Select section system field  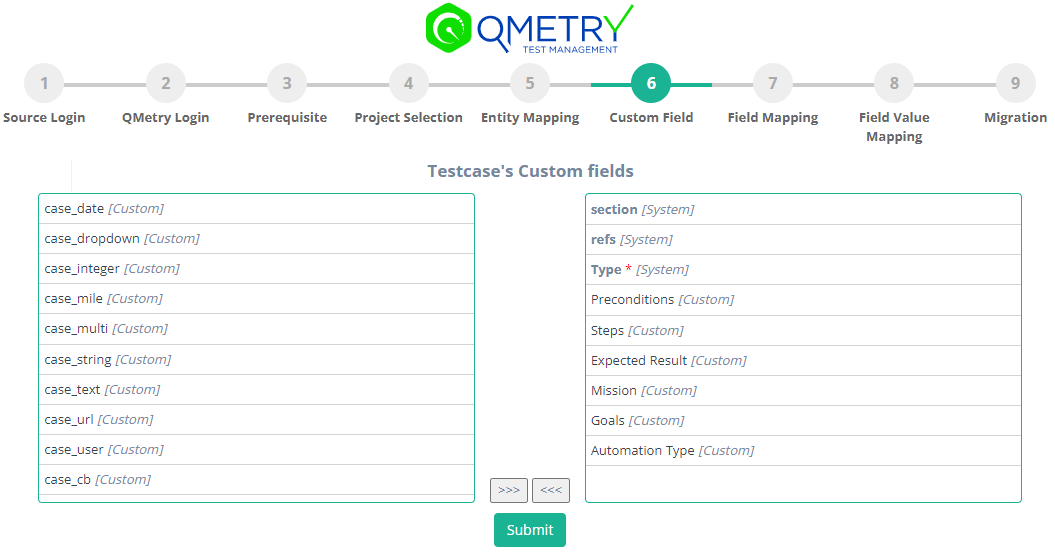803,209
